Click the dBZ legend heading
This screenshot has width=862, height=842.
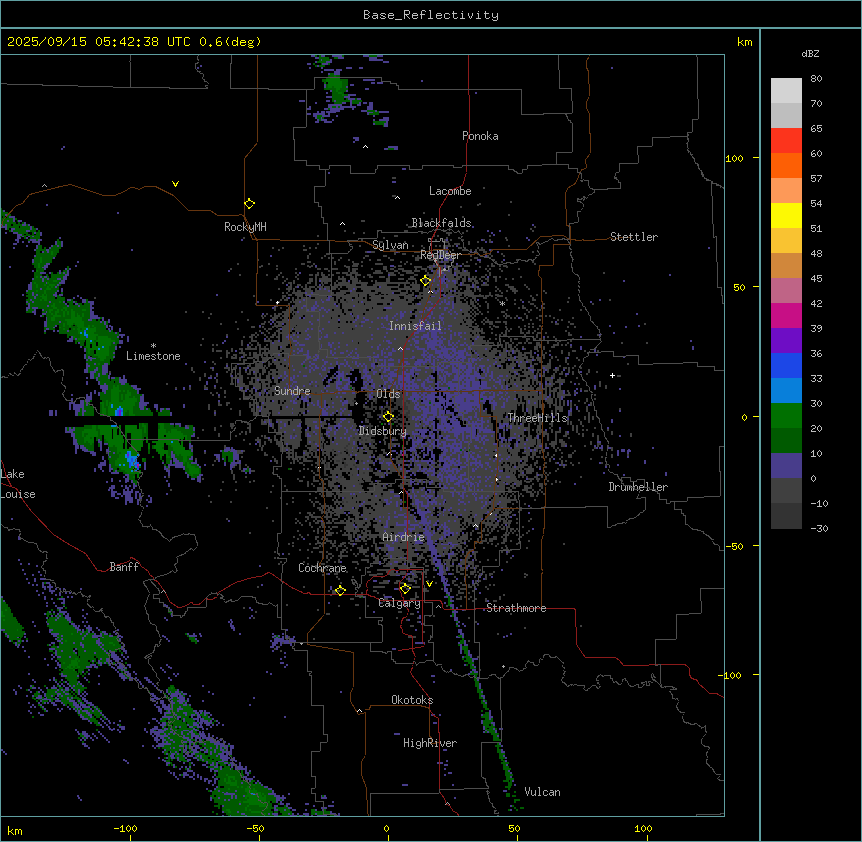pyautogui.click(x=810, y=54)
